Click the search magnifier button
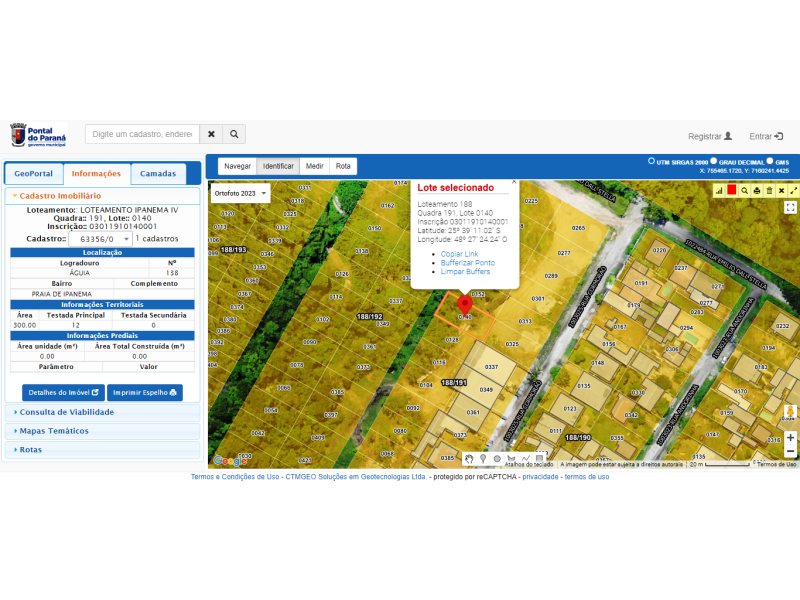The height and width of the screenshot is (600, 800). [x=234, y=134]
